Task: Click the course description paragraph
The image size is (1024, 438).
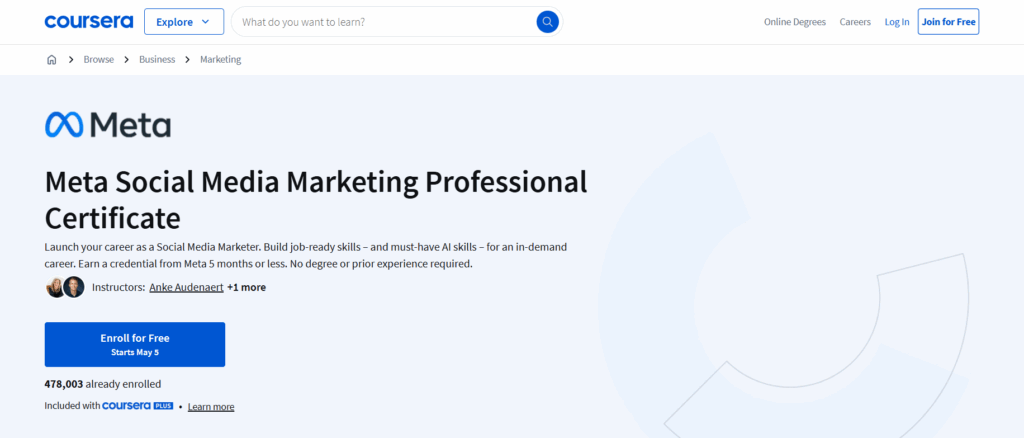Action: pos(306,256)
